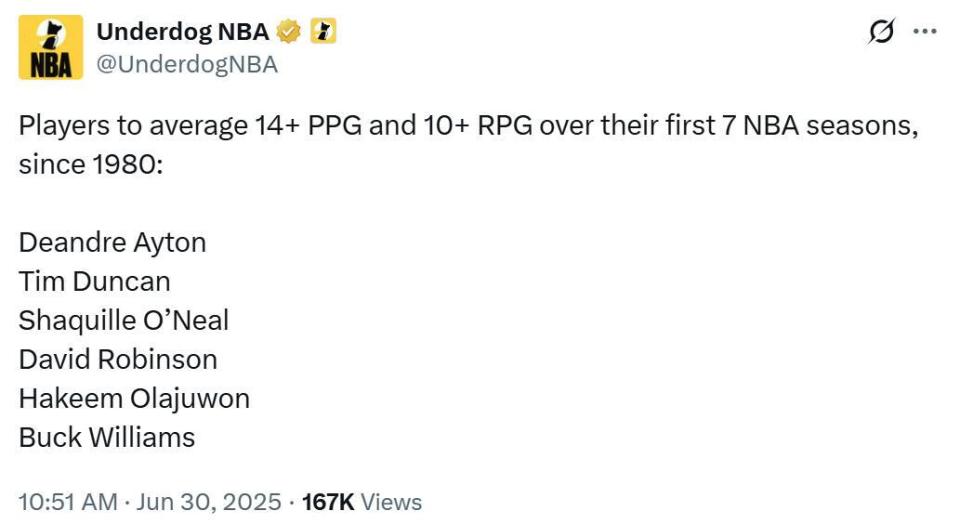This screenshot has height=524, width=960.
Task: Open the Underdog NBA profile avatar
Action: click(x=51, y=48)
